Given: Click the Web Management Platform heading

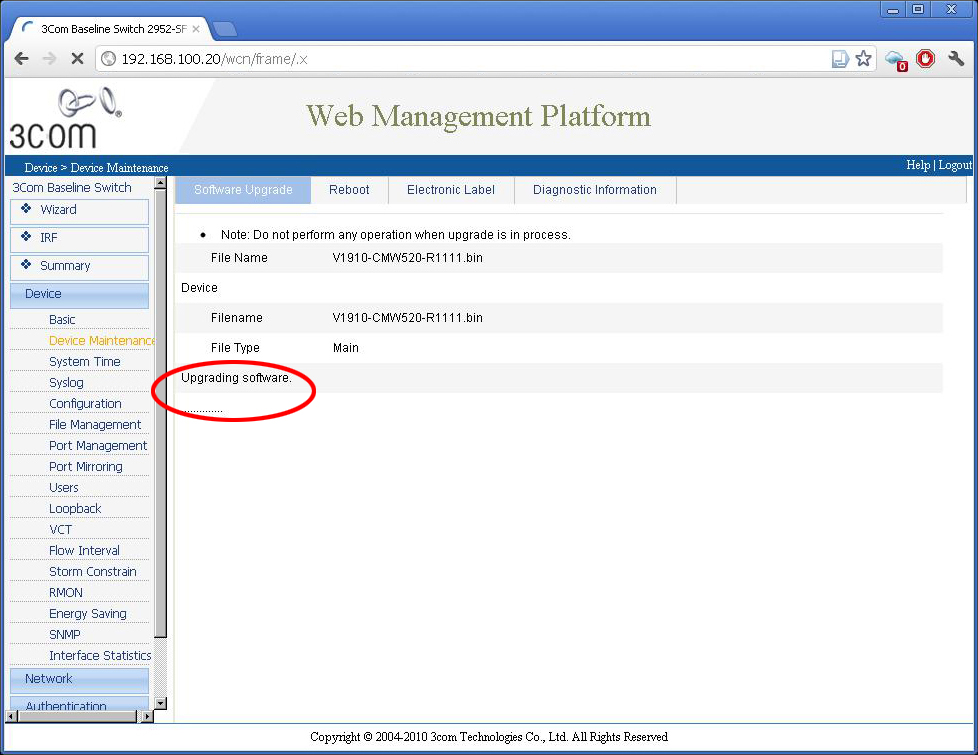Looking at the screenshot, I should click(478, 116).
